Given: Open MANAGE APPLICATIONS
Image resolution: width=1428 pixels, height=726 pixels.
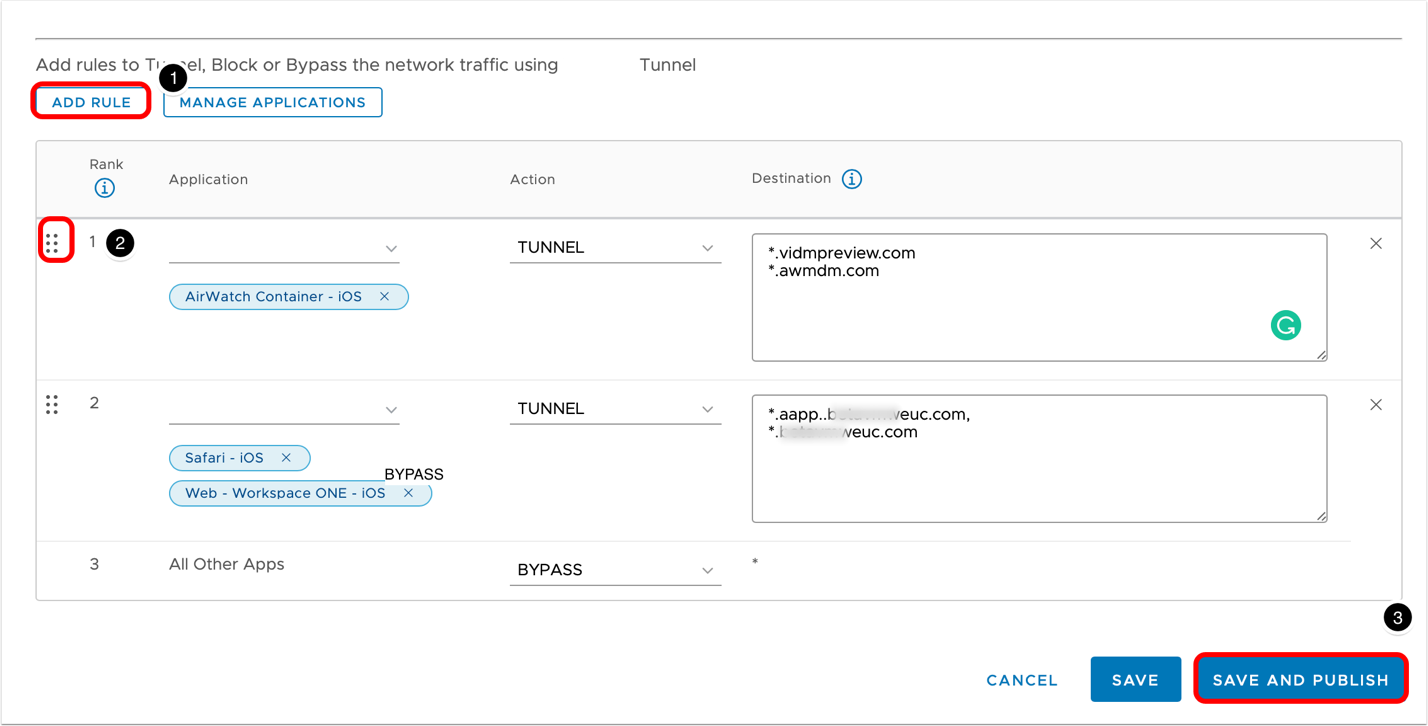Looking at the screenshot, I should pos(272,102).
